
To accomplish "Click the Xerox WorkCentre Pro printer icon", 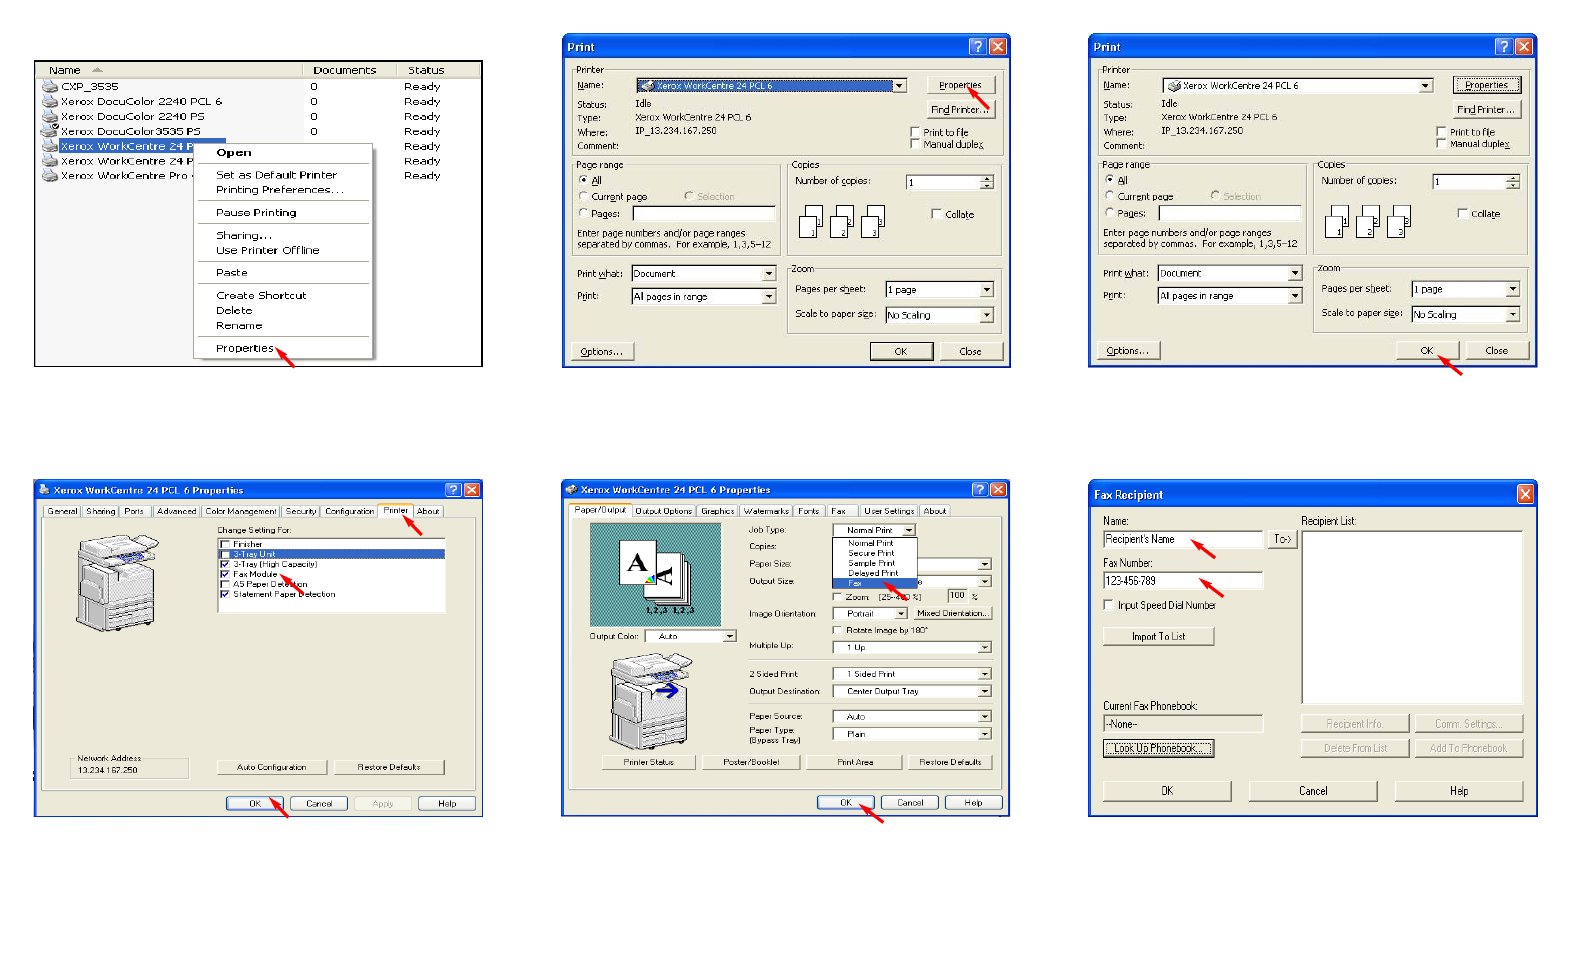I will click(50, 175).
